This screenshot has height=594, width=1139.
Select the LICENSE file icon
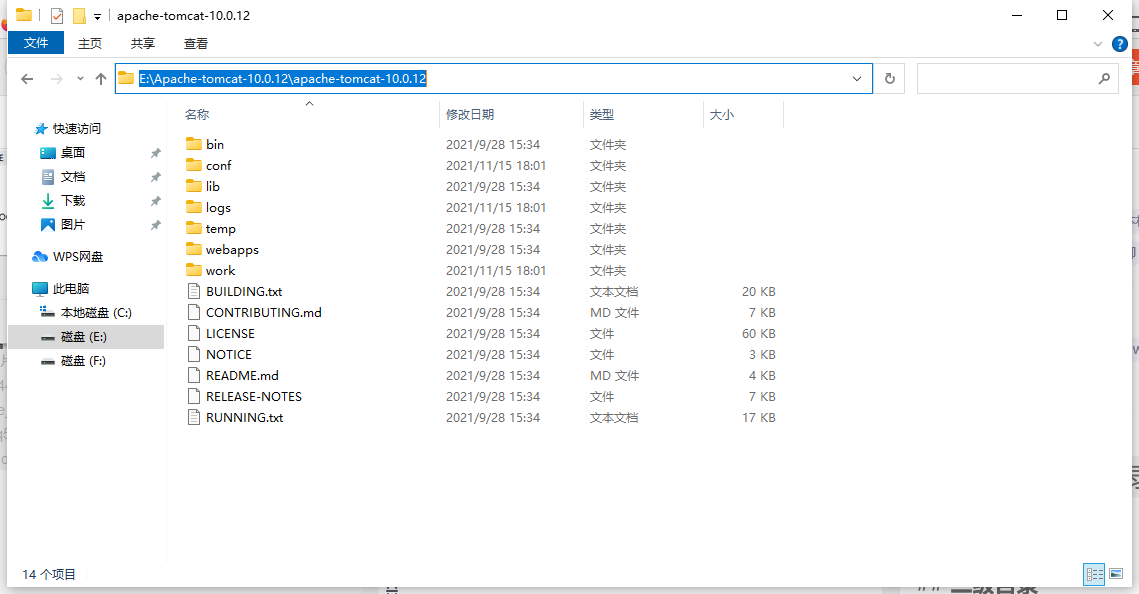193,333
